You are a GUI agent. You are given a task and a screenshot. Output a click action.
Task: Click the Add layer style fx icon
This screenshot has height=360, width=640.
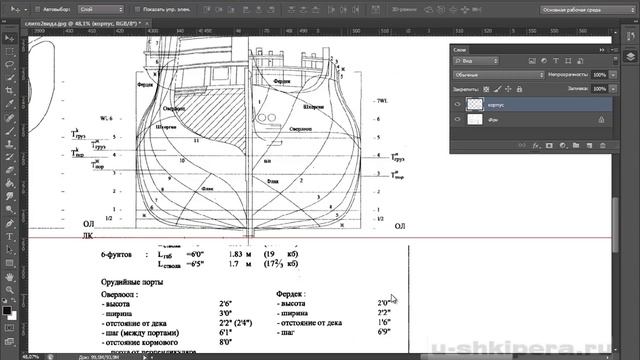click(536, 145)
